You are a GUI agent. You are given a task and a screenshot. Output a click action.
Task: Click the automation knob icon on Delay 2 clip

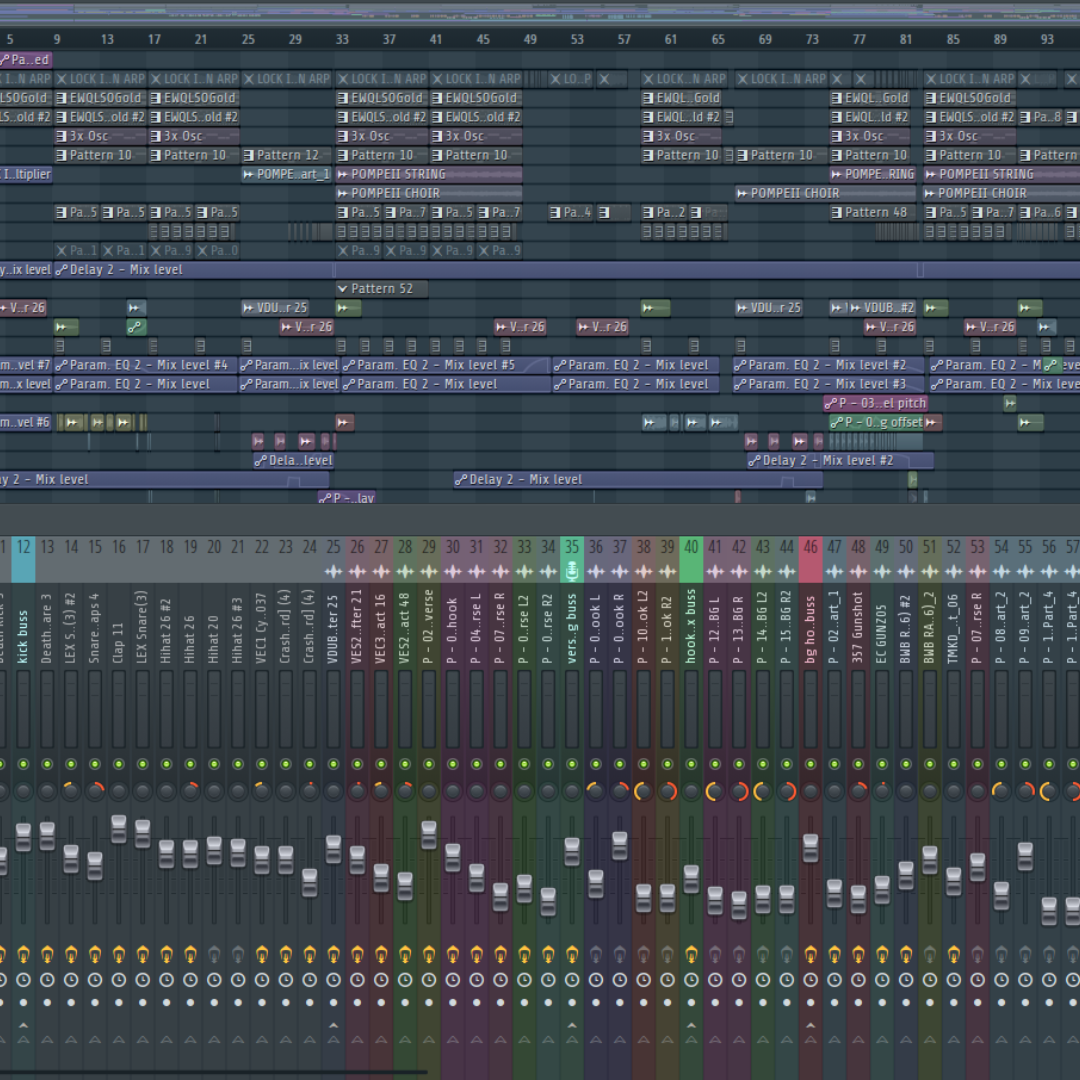[x=60, y=269]
